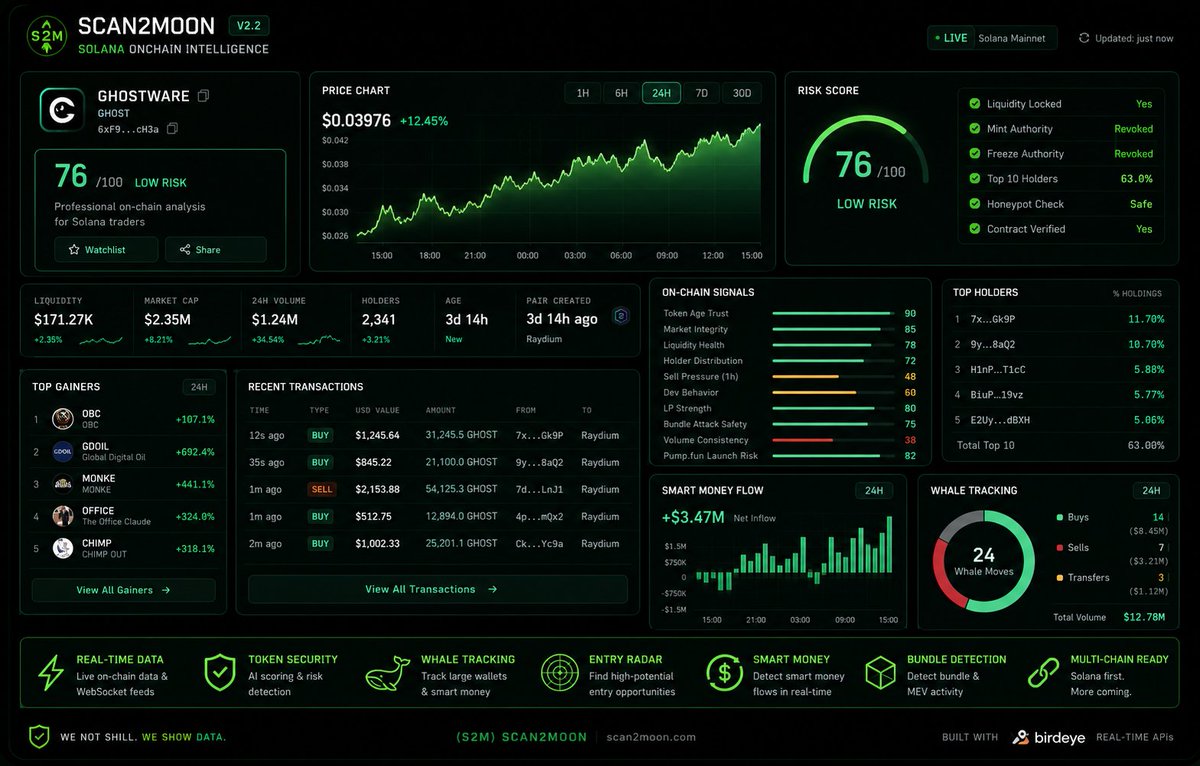The height and width of the screenshot is (766, 1200).
Task: Open the Top Gainers 24H selector
Action: point(199,387)
